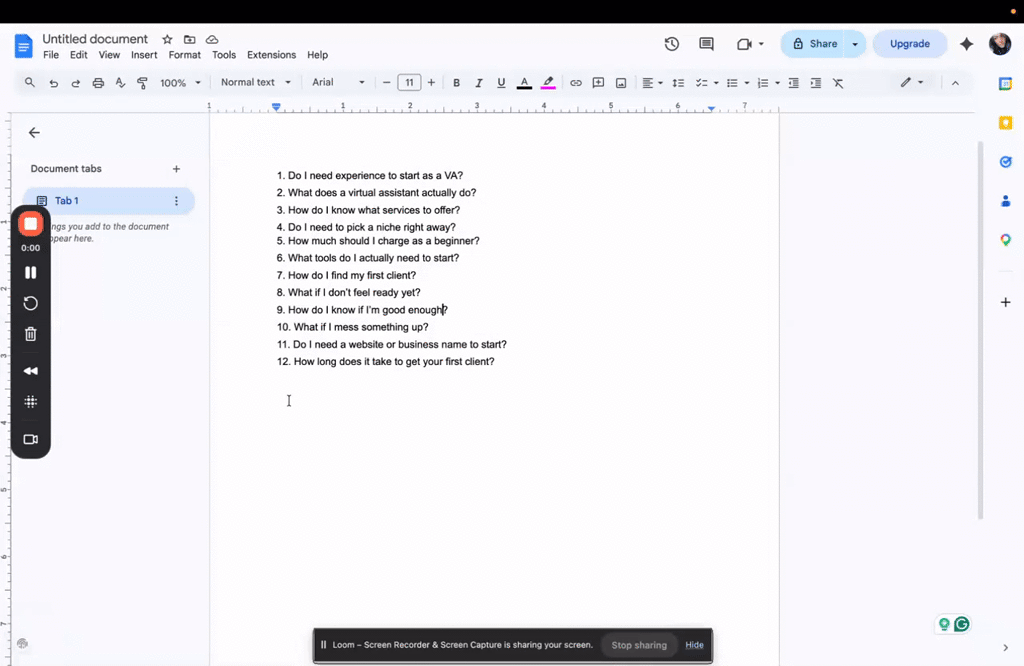This screenshot has height=666, width=1024.
Task: Rewind the Loom recording
Action: pyautogui.click(x=30, y=371)
